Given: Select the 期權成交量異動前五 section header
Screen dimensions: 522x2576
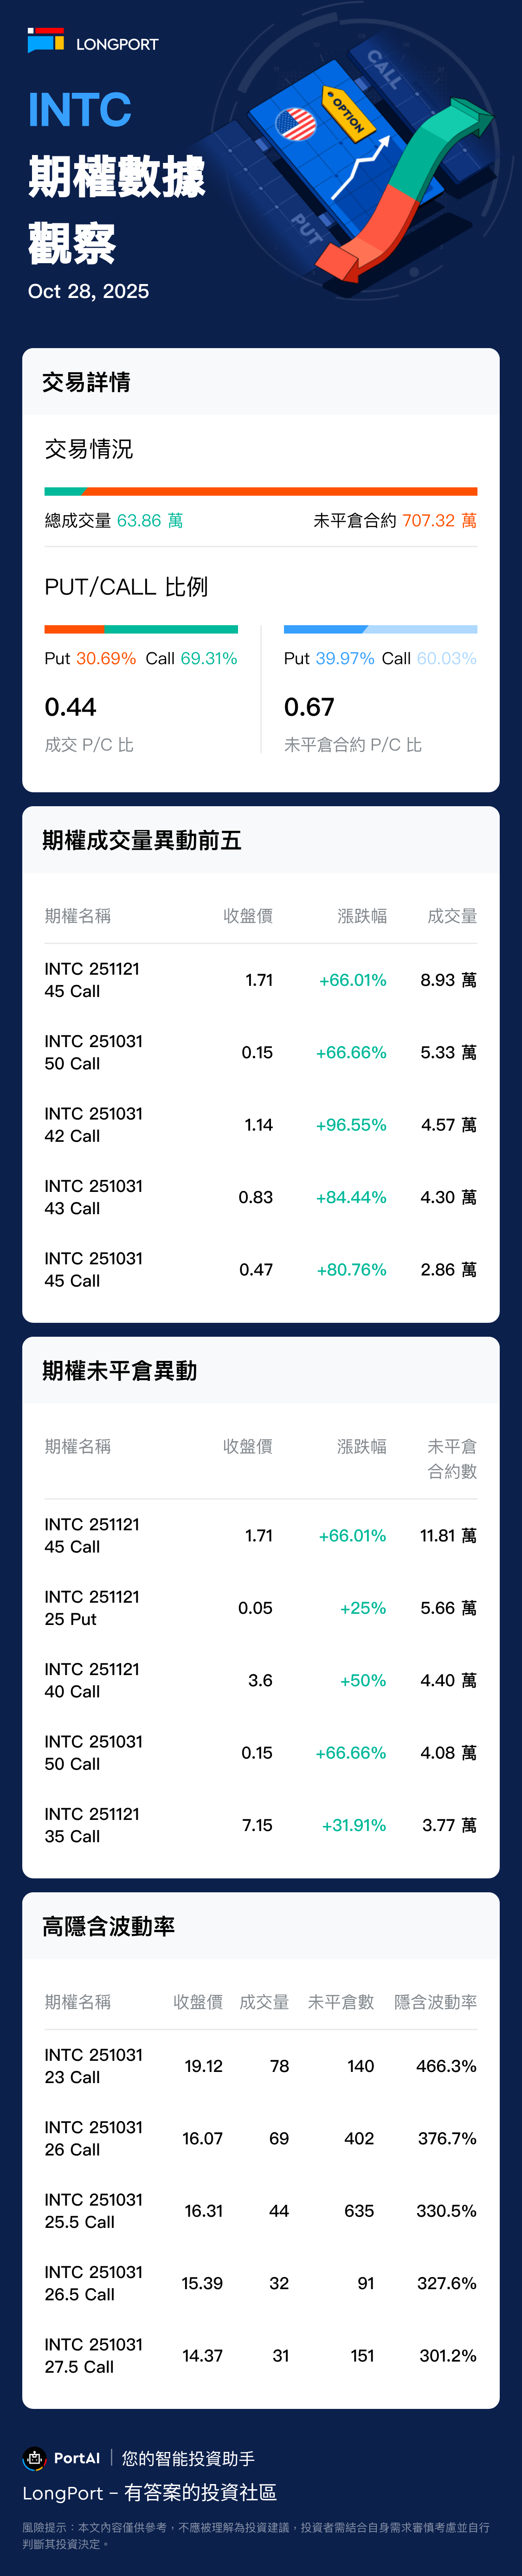Looking at the screenshot, I should 142,840.
